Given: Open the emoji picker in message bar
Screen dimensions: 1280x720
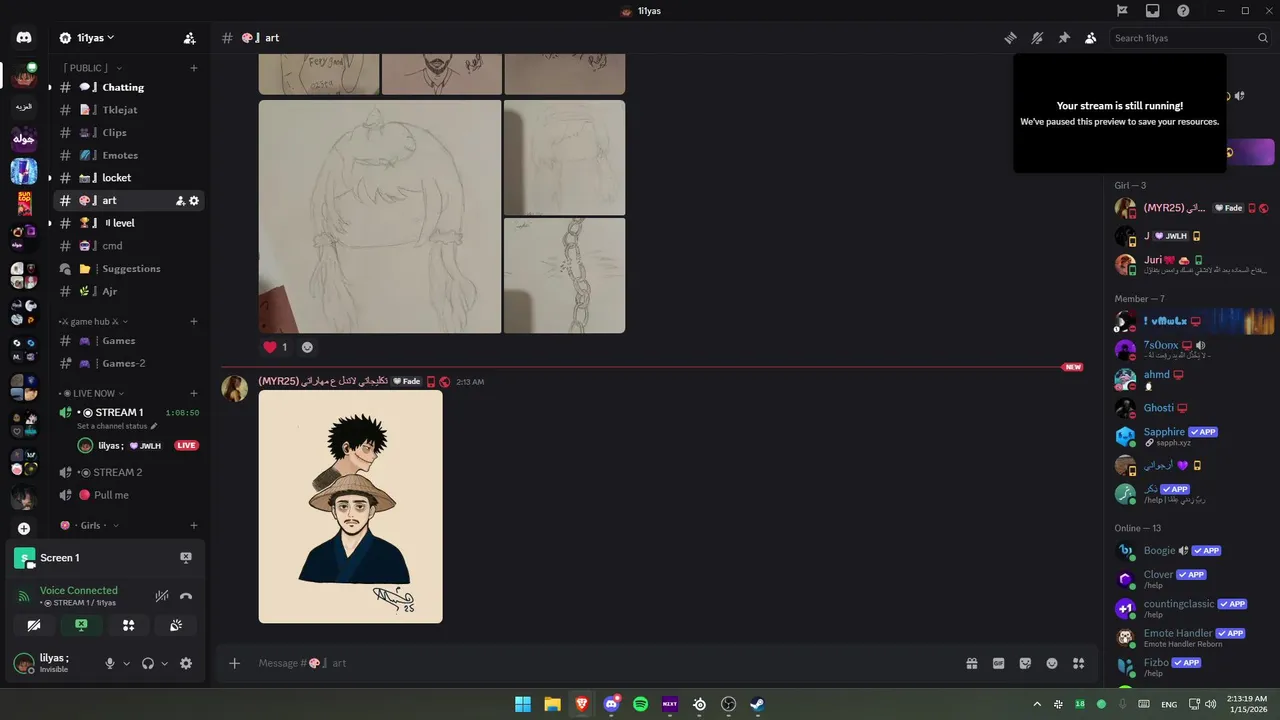Looking at the screenshot, I should tap(1052, 663).
